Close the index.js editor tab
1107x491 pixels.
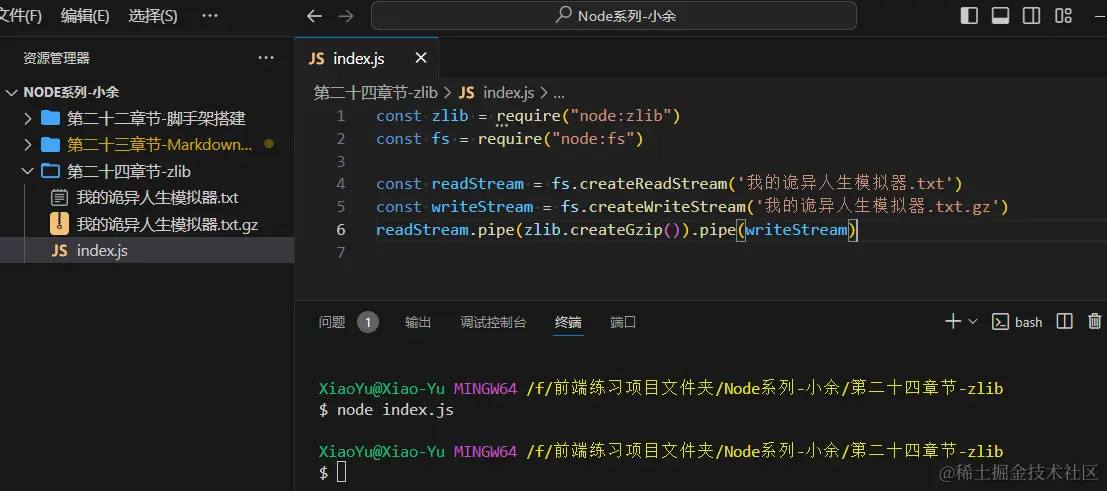[x=421, y=58]
